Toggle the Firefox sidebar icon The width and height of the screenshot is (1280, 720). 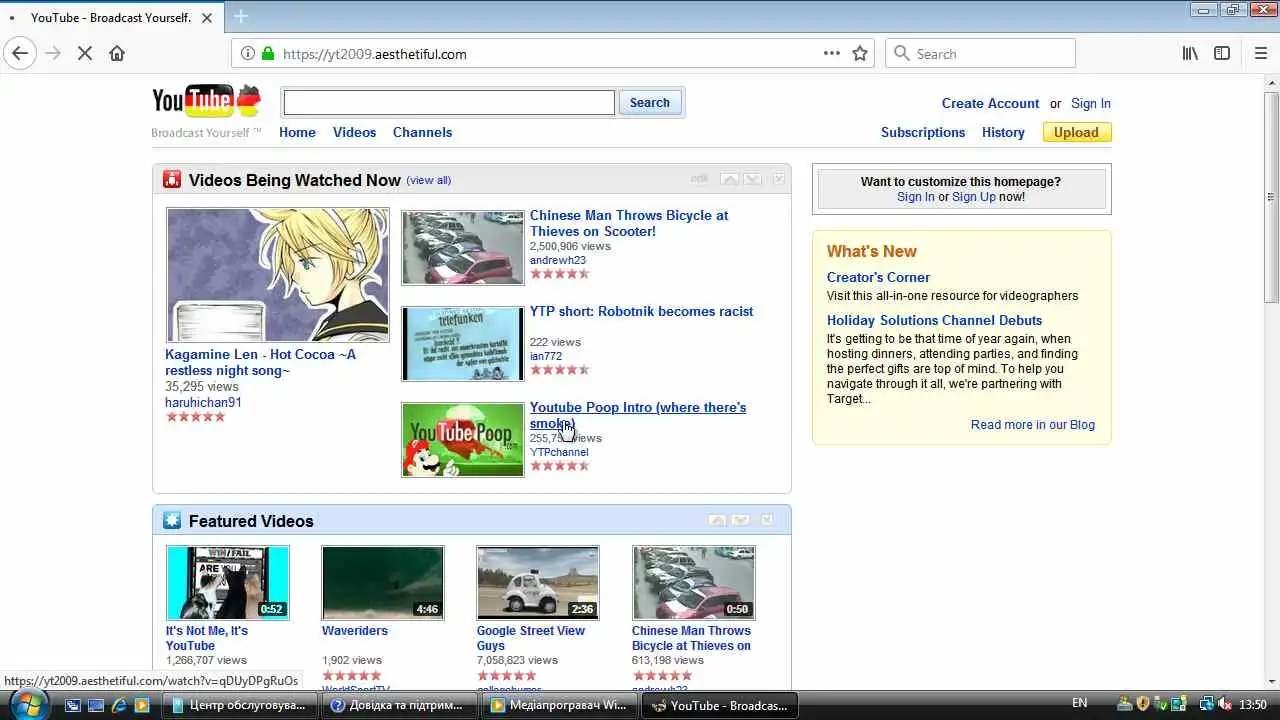1222,54
